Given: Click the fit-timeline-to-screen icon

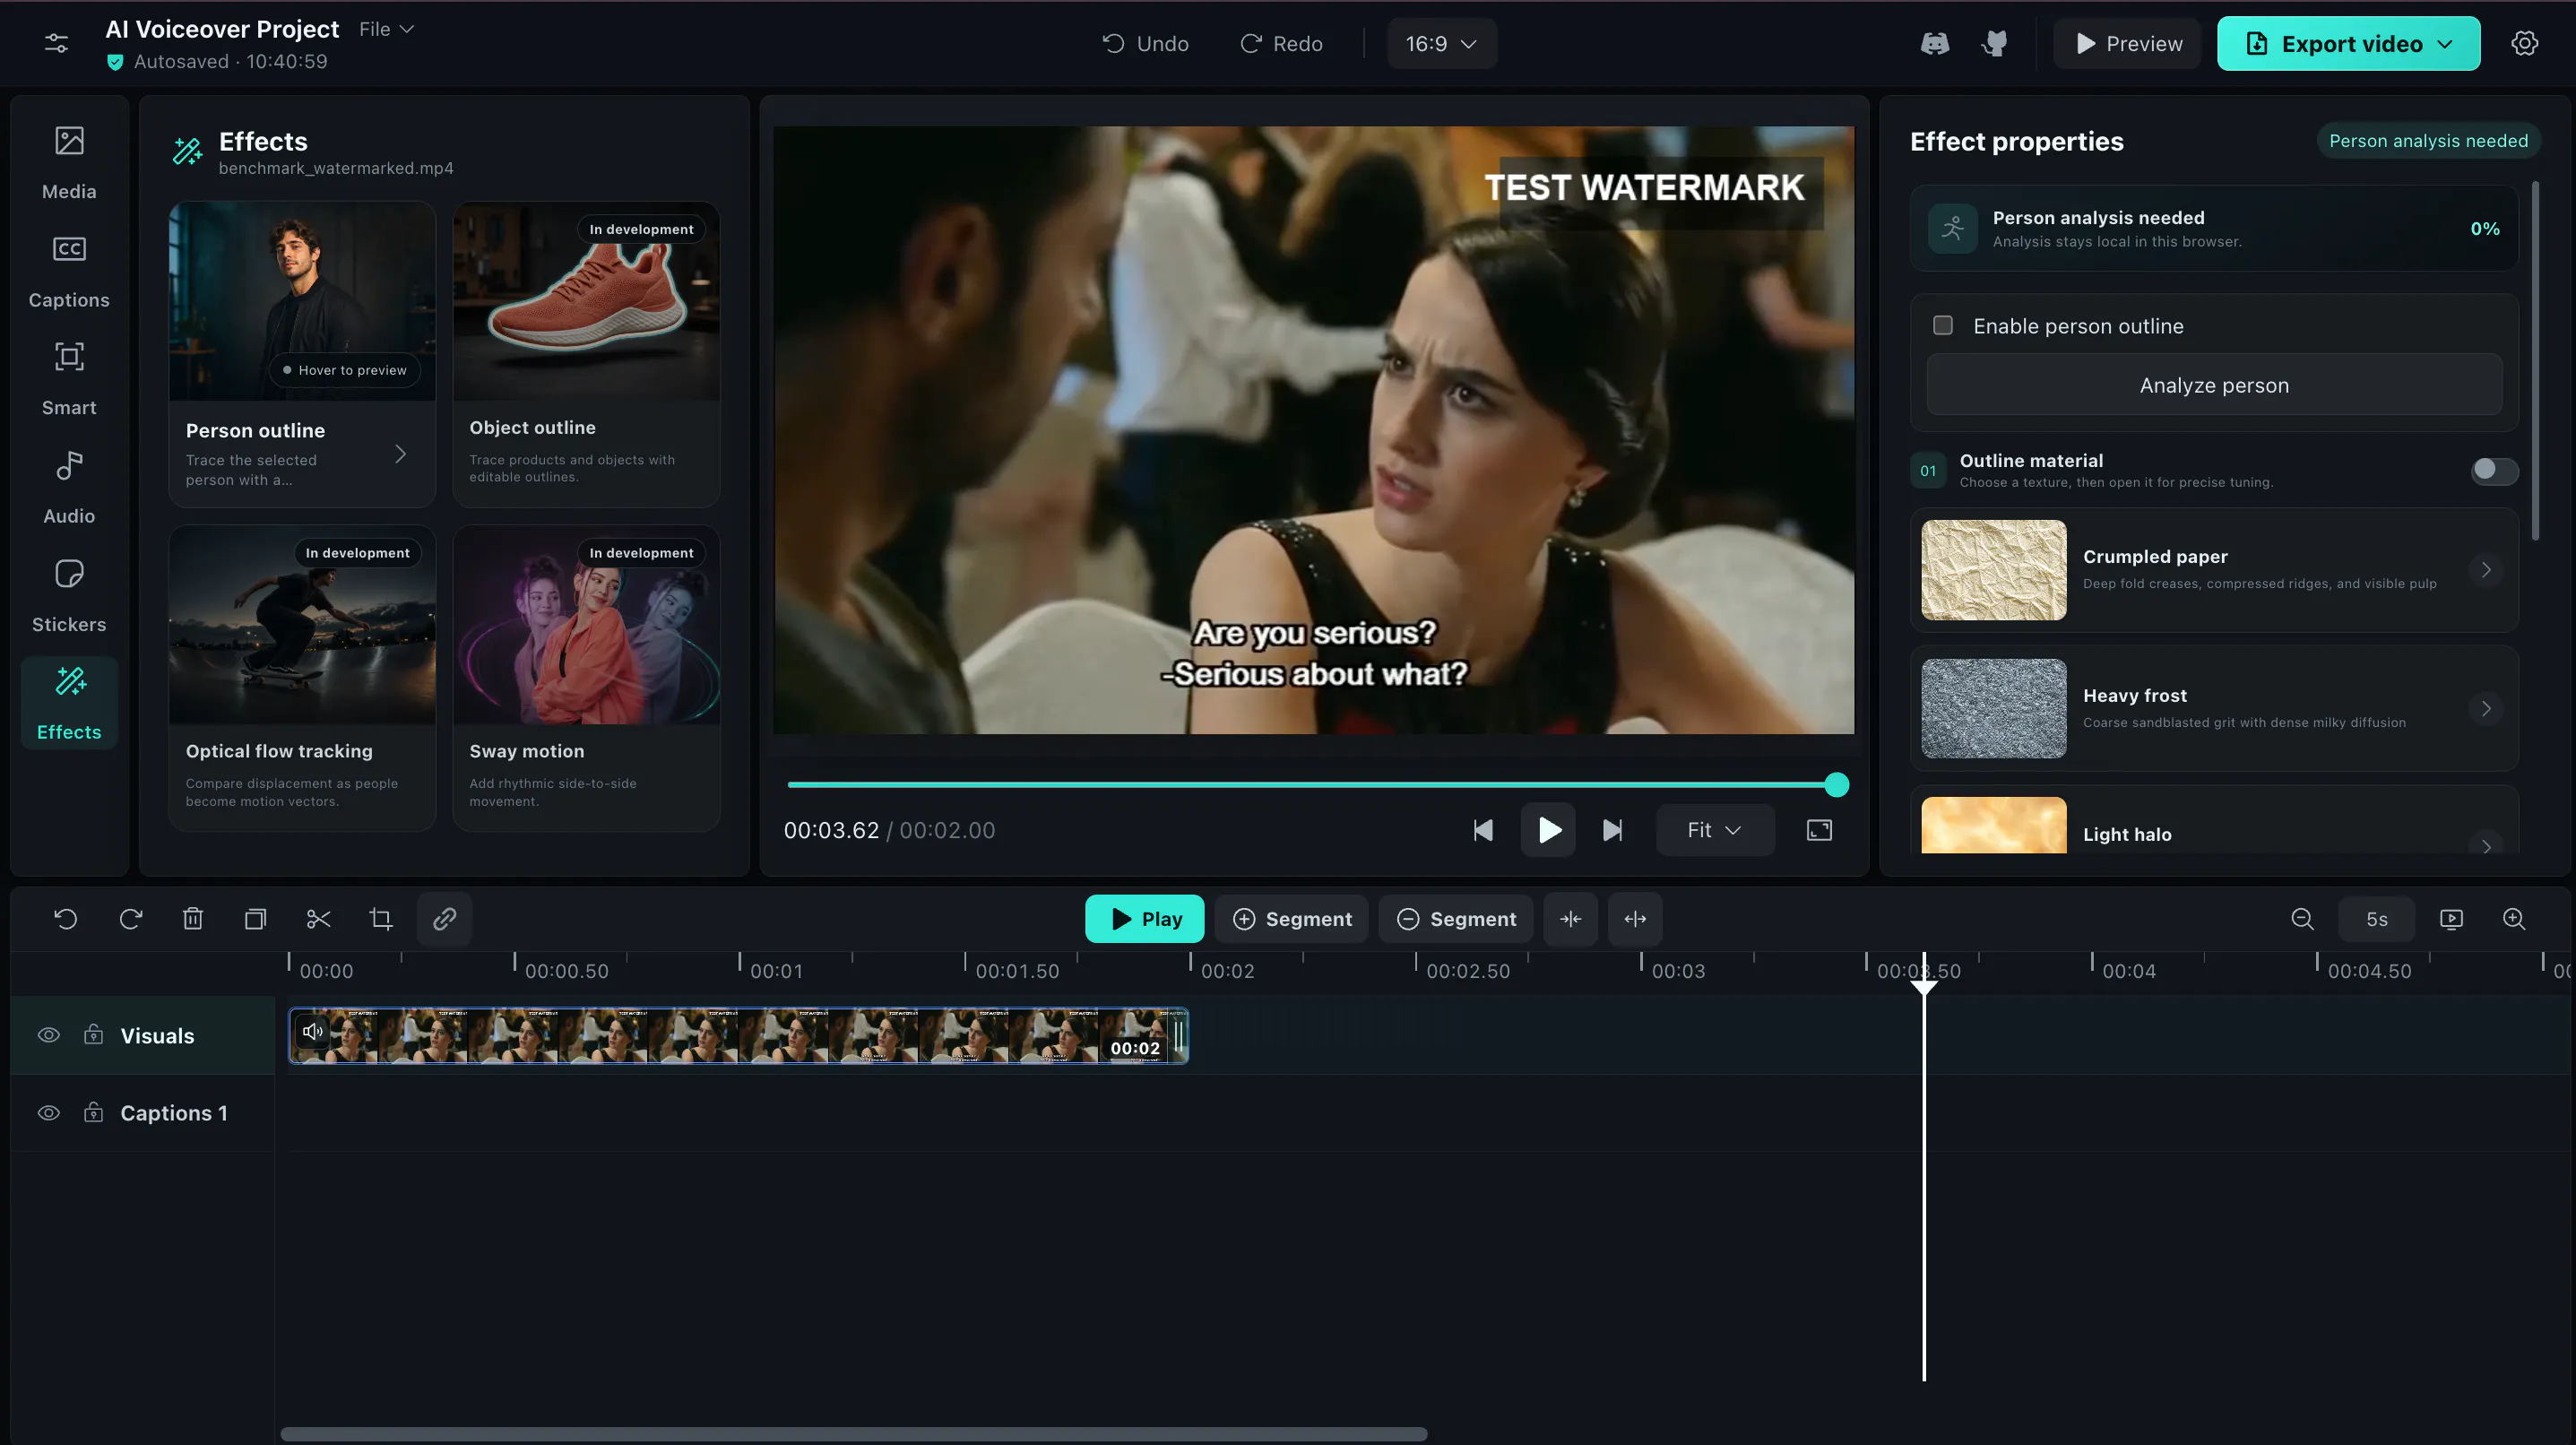Looking at the screenshot, I should pyautogui.click(x=2451, y=919).
